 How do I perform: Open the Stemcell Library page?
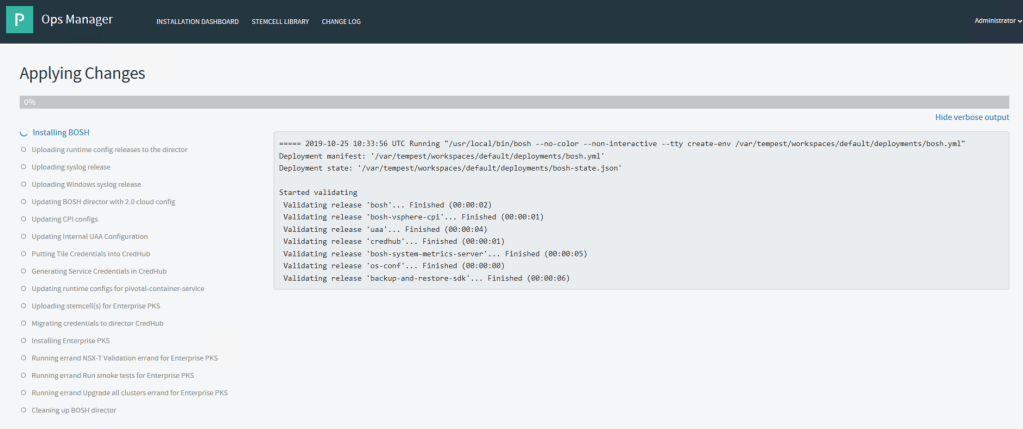280,21
